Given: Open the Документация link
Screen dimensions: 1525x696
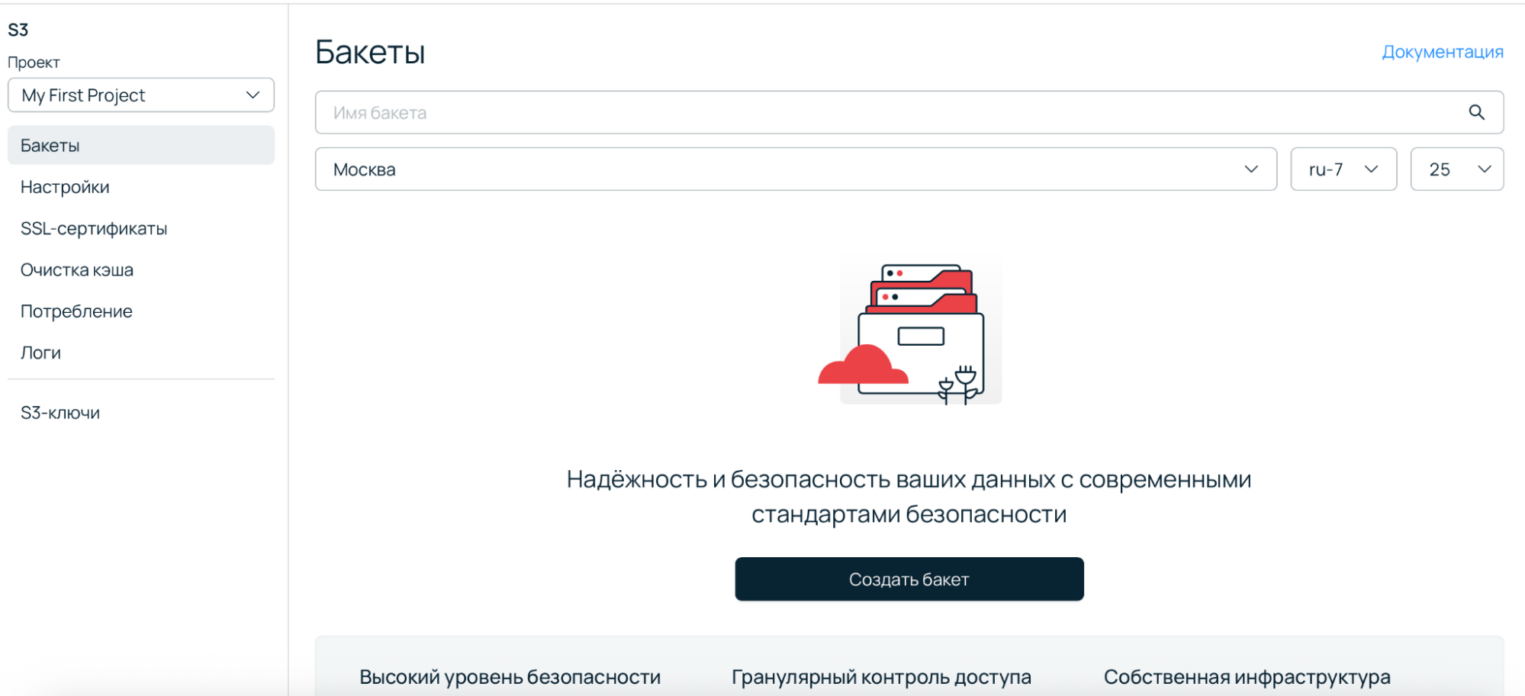Looking at the screenshot, I should [x=1442, y=51].
